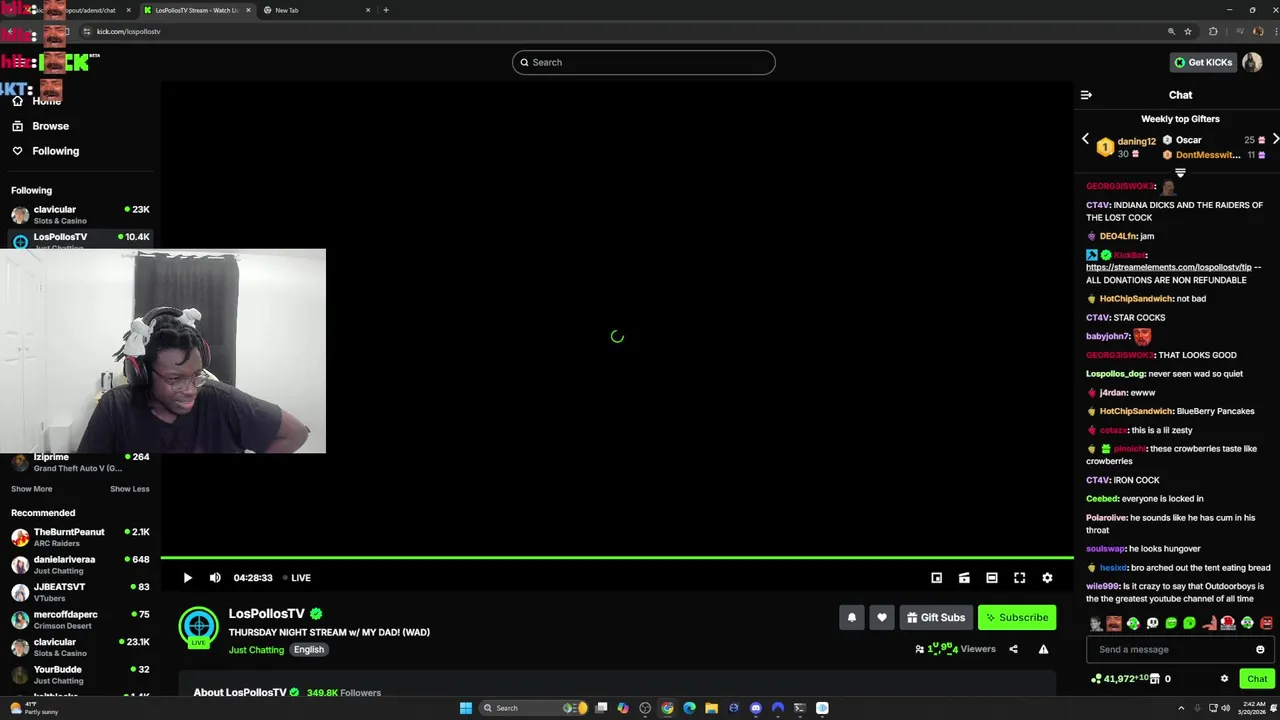The height and width of the screenshot is (720, 1280).
Task: Click the Gift Subs button
Action: point(936,618)
